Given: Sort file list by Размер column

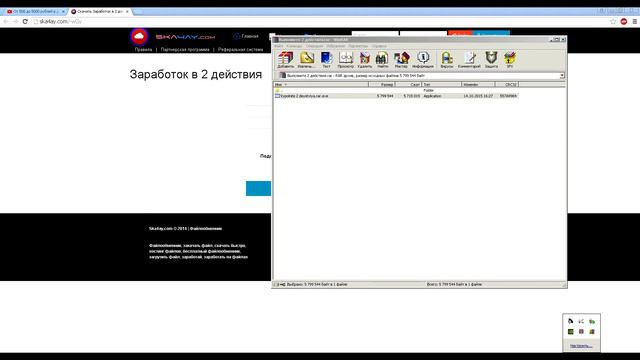Looking at the screenshot, I should 382,84.
